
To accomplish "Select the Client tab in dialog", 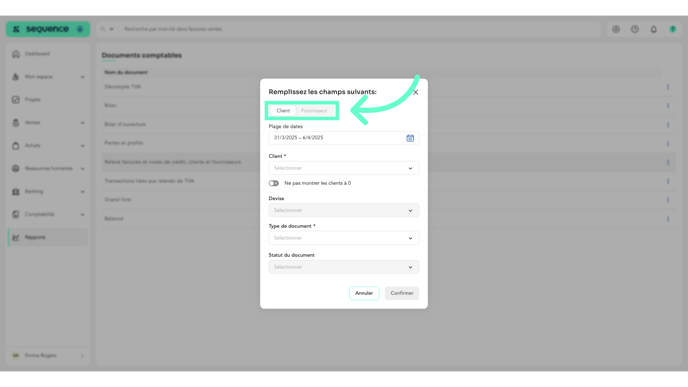I will pos(283,111).
